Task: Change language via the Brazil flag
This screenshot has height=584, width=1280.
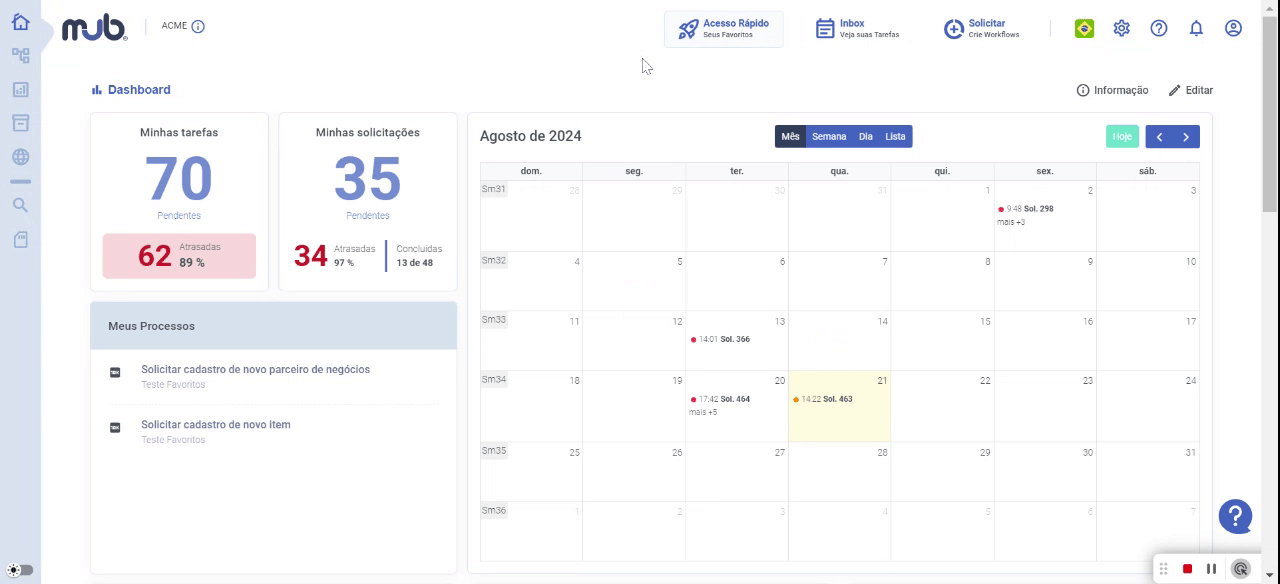Action: 1084,28
